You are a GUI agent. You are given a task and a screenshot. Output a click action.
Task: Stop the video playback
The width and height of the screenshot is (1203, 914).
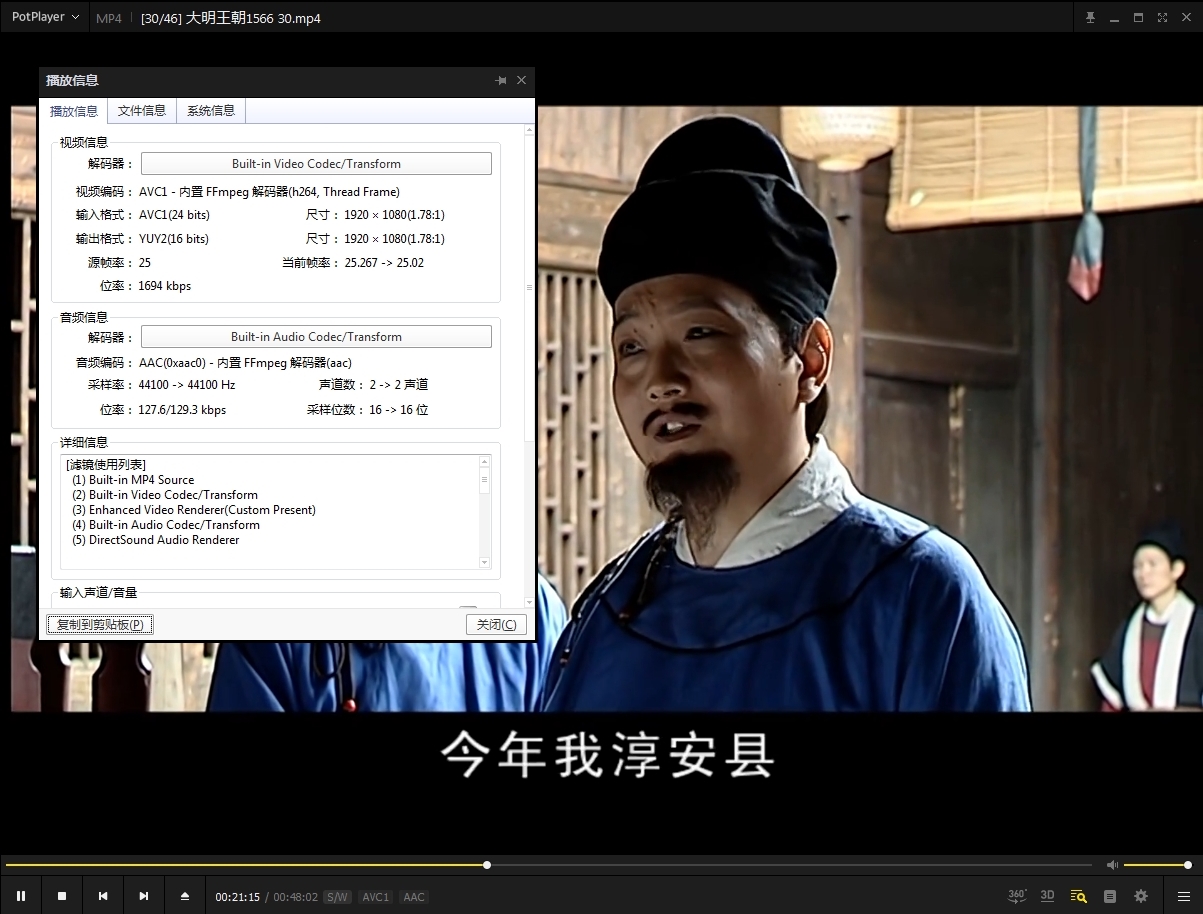[62, 896]
